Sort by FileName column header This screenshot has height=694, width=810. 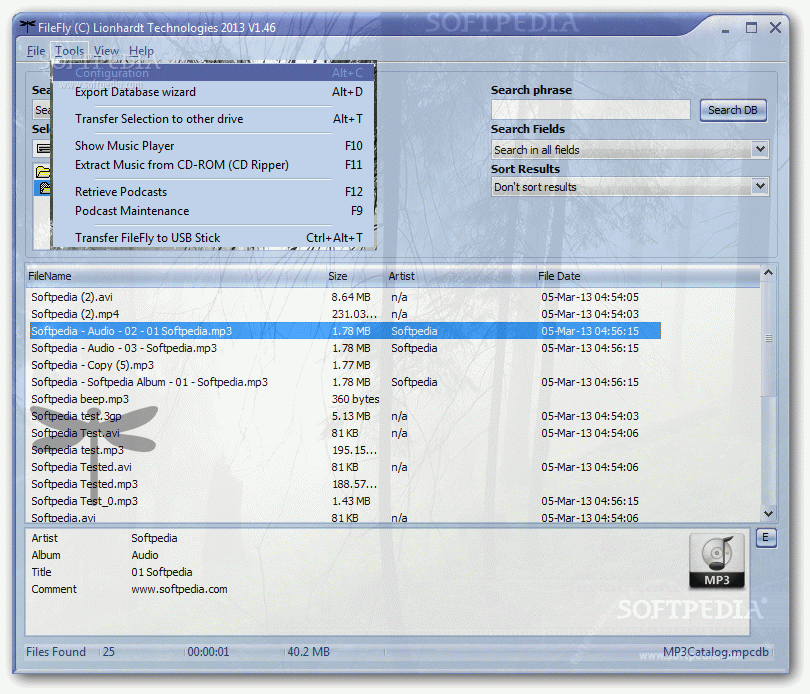[x=176, y=276]
